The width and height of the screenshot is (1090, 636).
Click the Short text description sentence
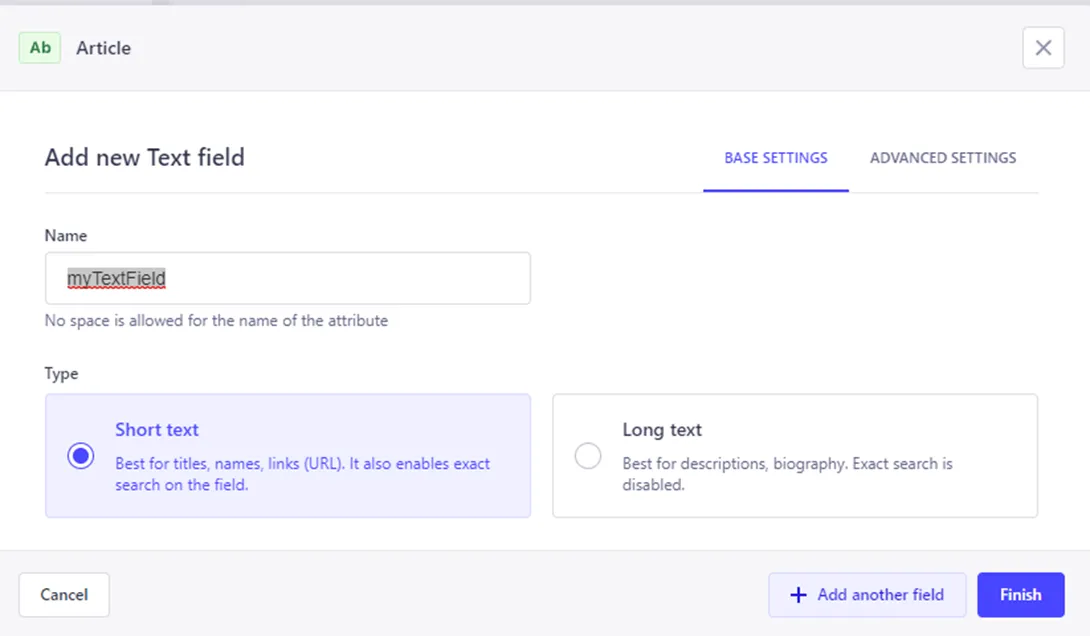pyautogui.click(x=302, y=474)
